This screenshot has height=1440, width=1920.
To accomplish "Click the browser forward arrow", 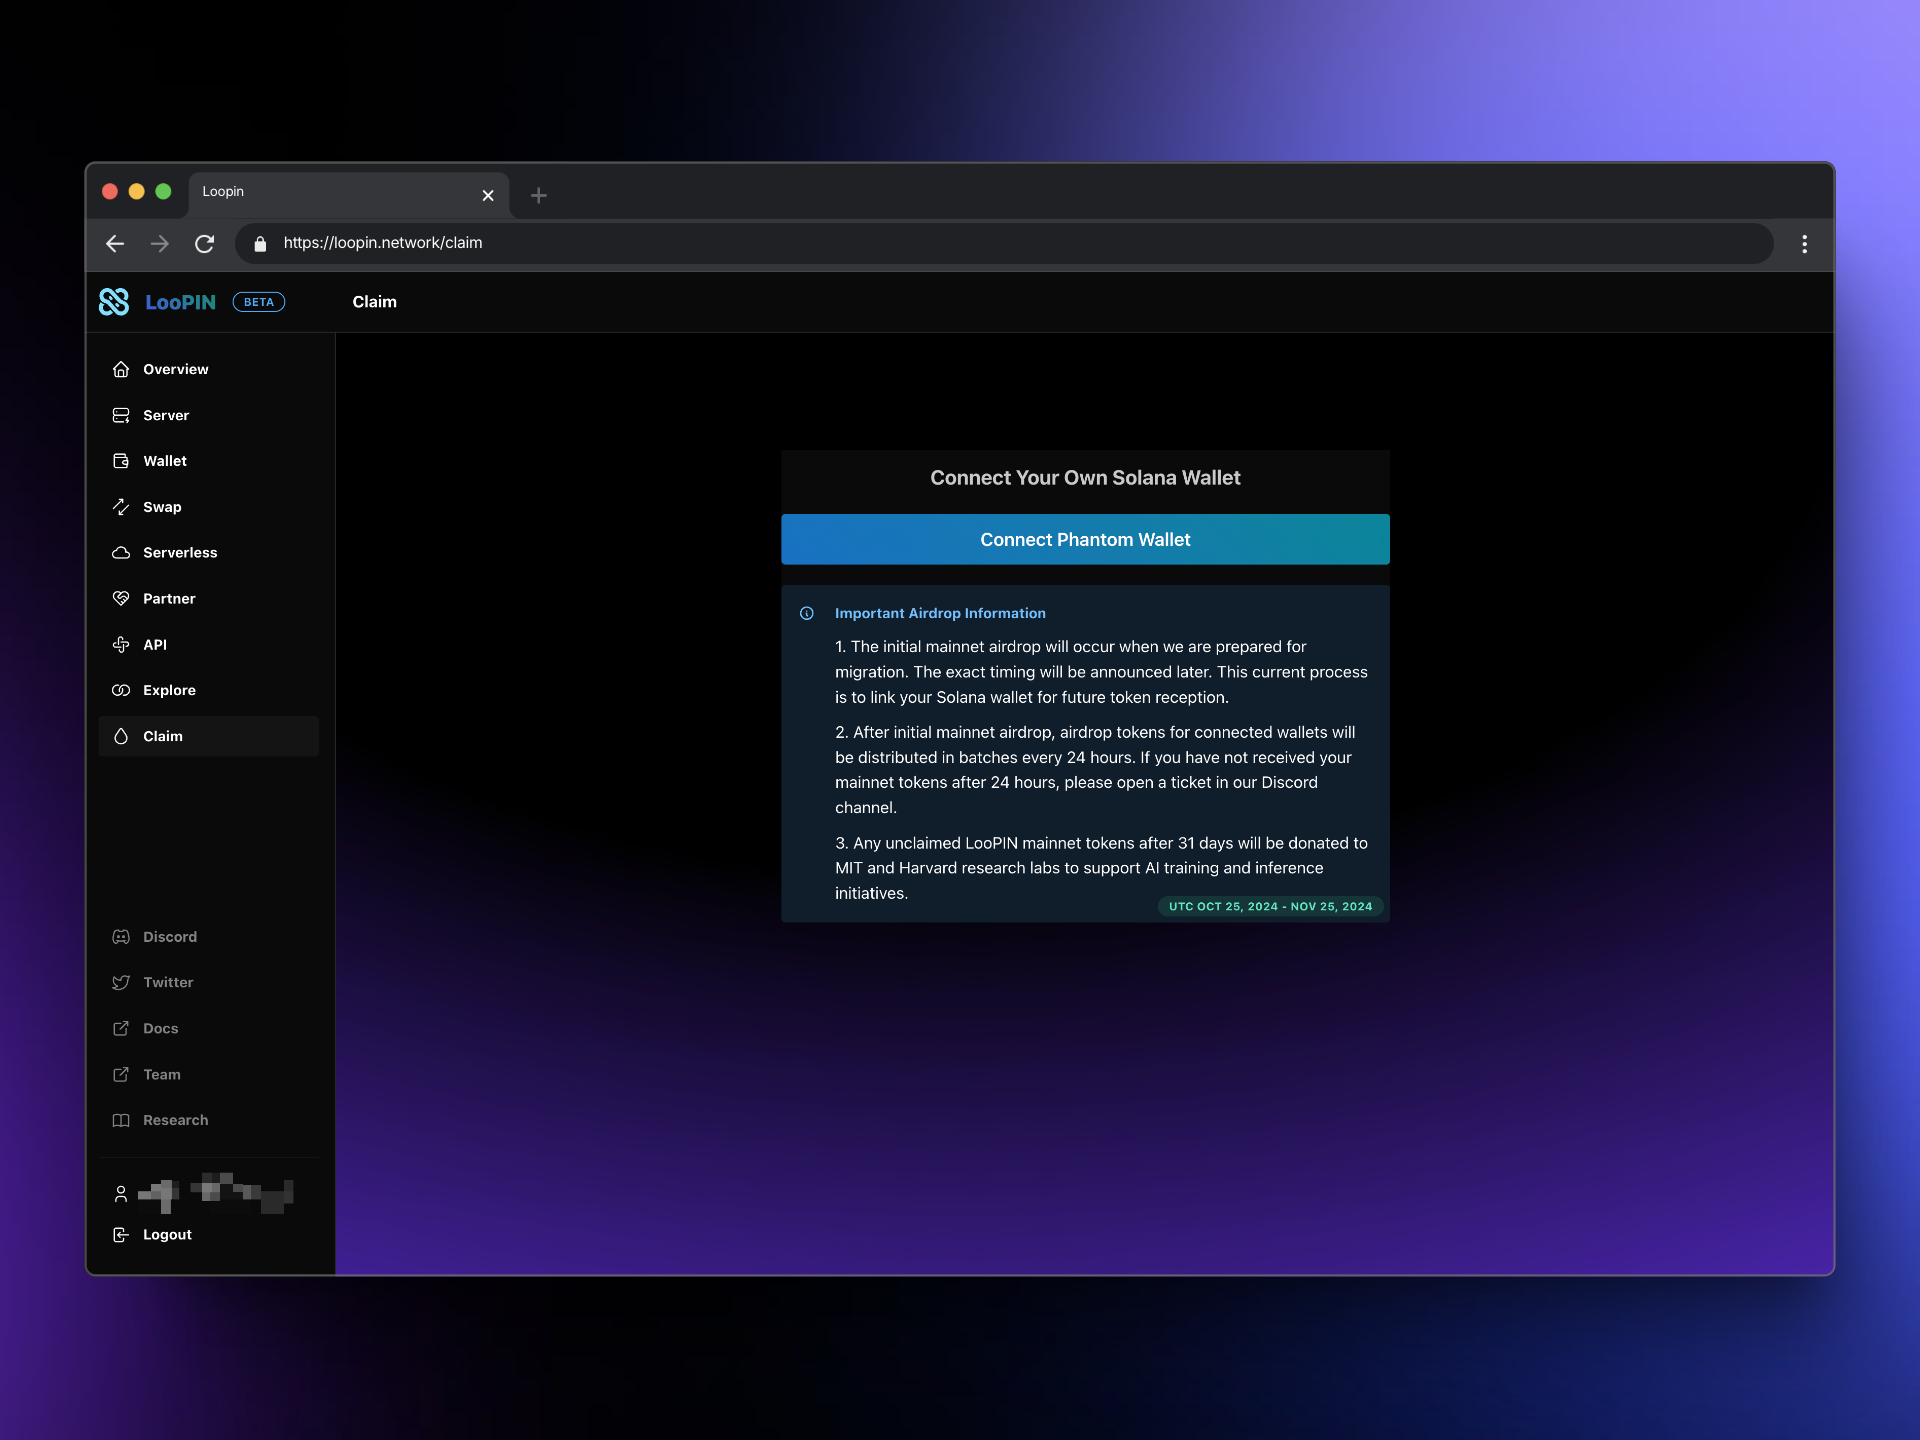I will point(160,244).
